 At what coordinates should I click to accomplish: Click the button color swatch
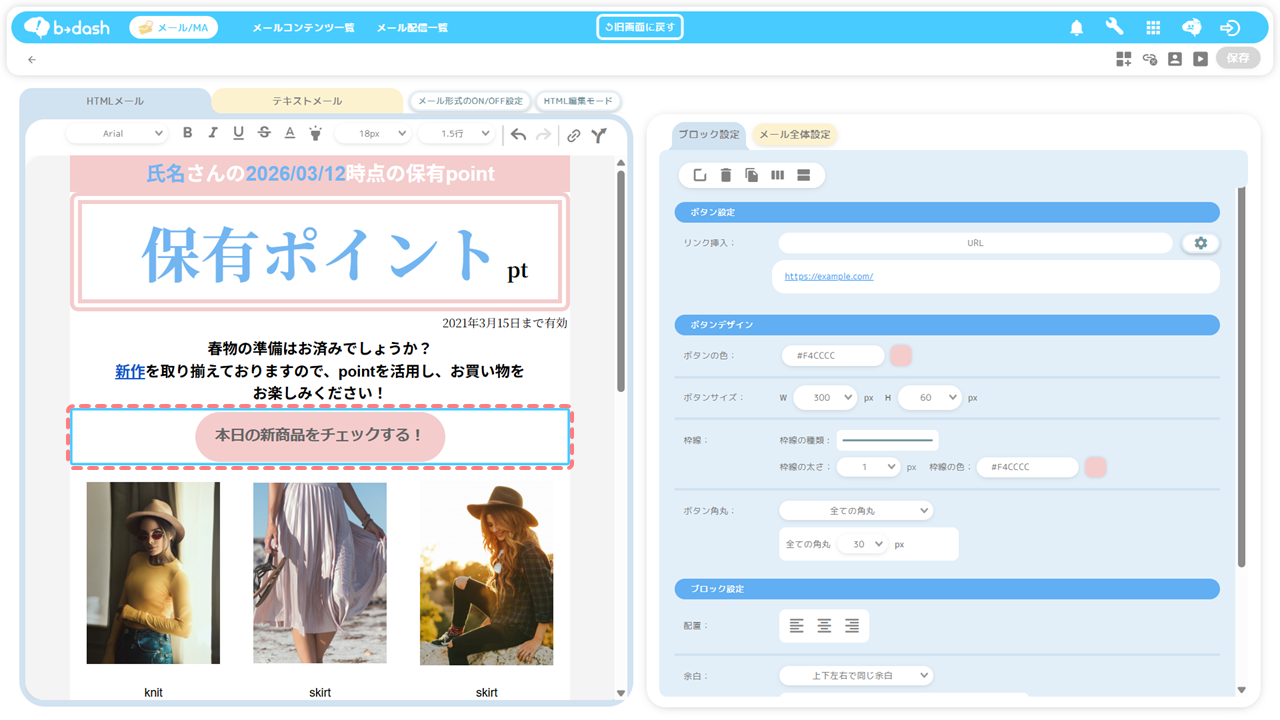coord(900,356)
